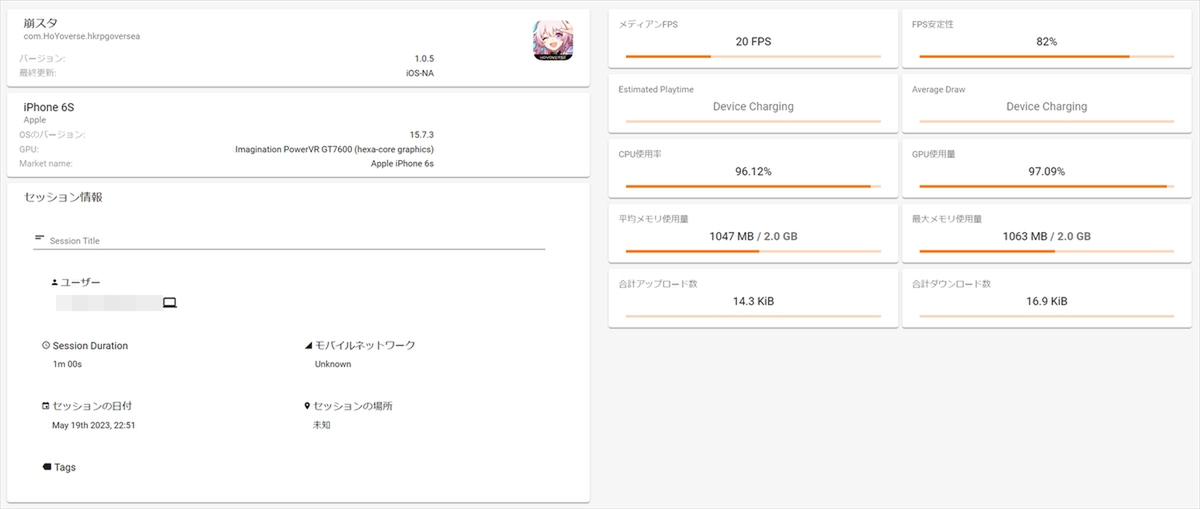Open the 平均メモリ使用量 card
Screen dimensions: 1200x509
click(x=753, y=232)
